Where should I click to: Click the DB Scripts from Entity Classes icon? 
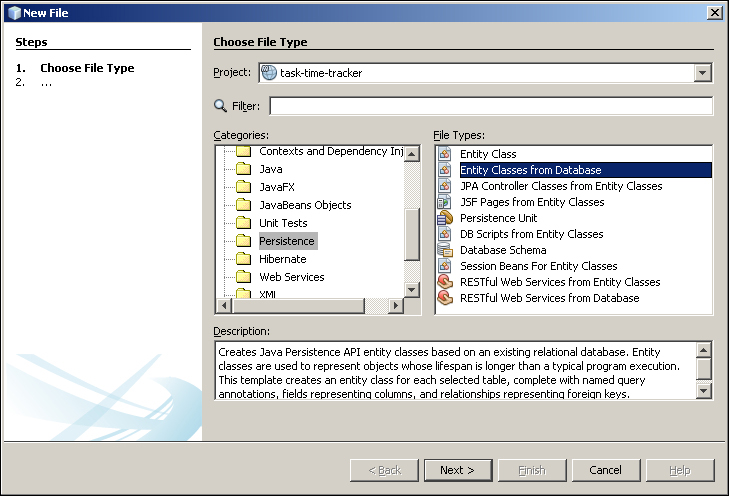(444, 234)
